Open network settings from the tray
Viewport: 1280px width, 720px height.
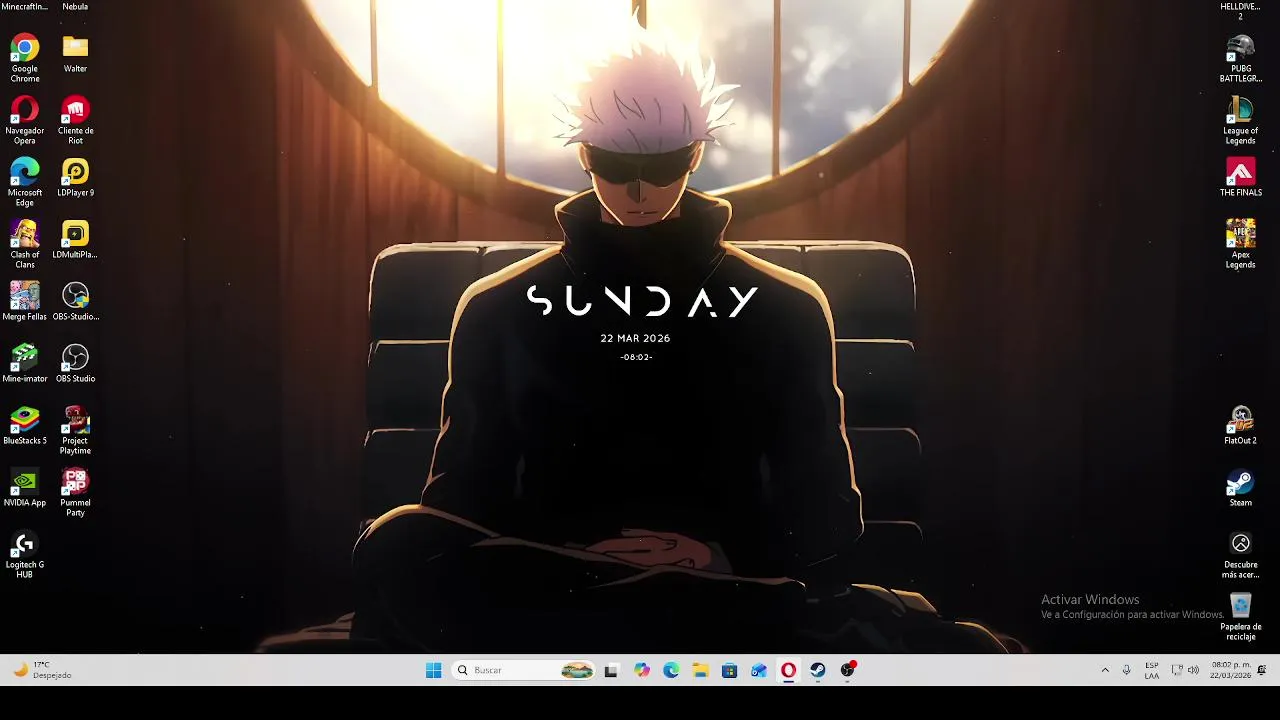pyautogui.click(x=1177, y=670)
